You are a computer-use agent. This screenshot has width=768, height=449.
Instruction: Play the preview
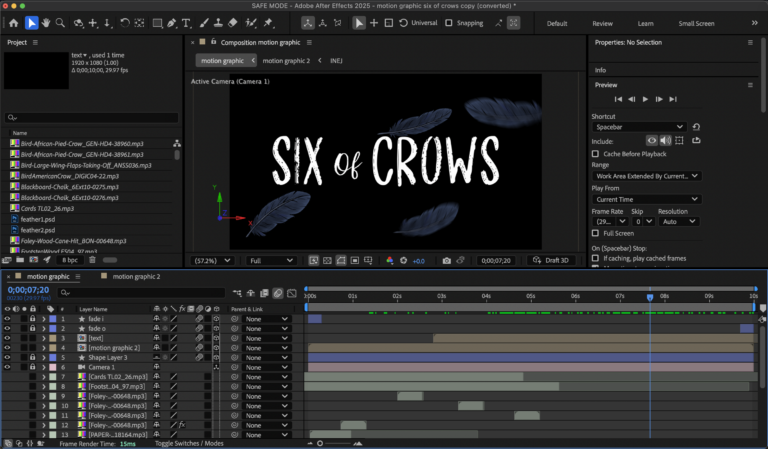(645, 99)
